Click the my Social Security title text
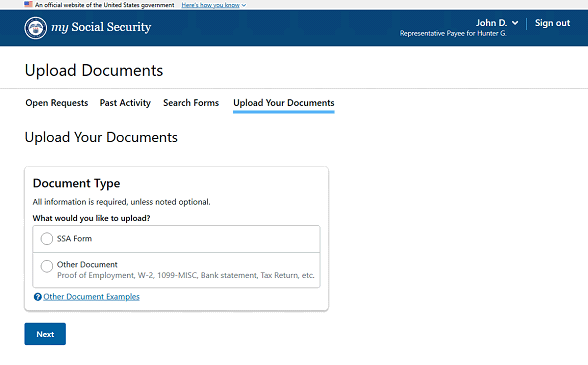 [101, 27]
